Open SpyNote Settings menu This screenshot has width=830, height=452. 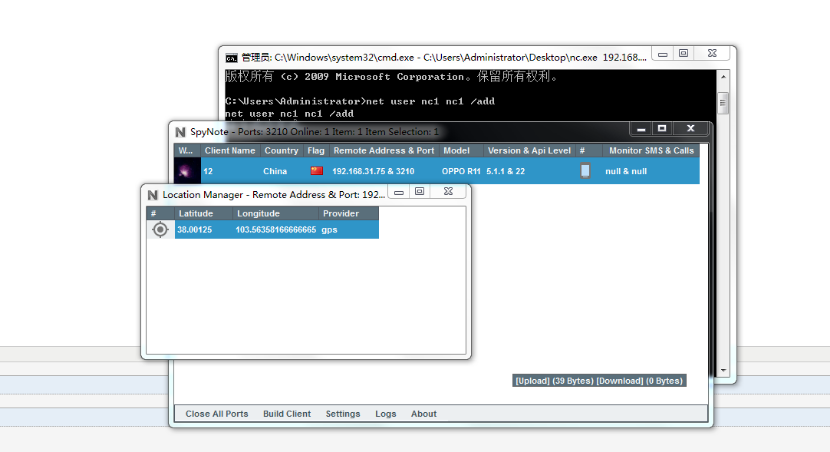342,414
